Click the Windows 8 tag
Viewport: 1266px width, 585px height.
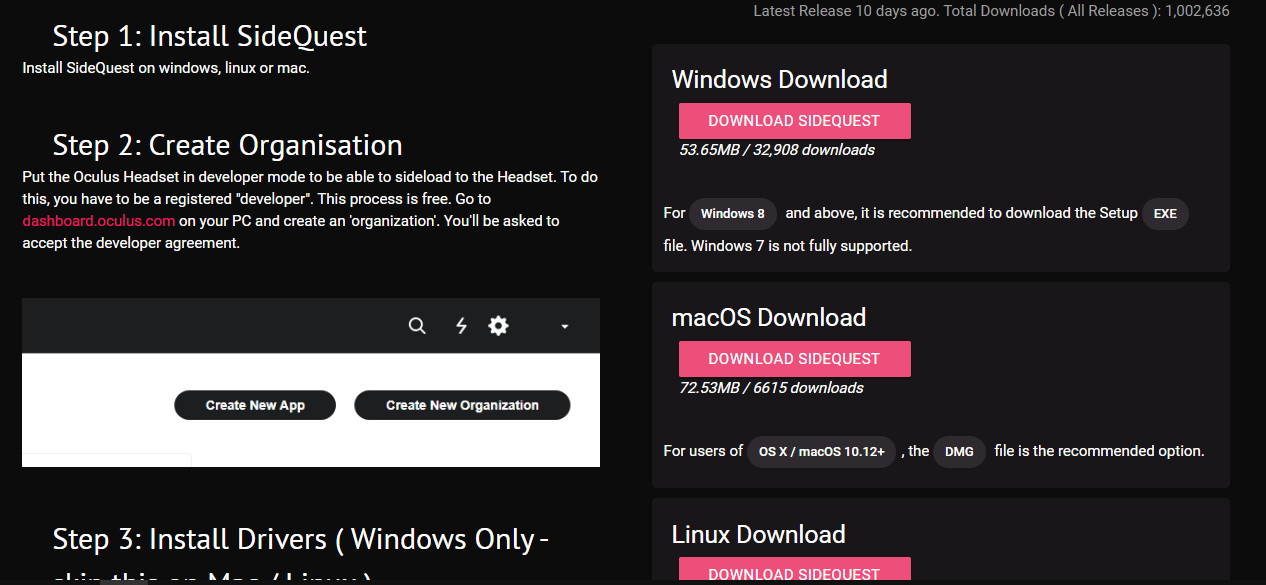732,214
